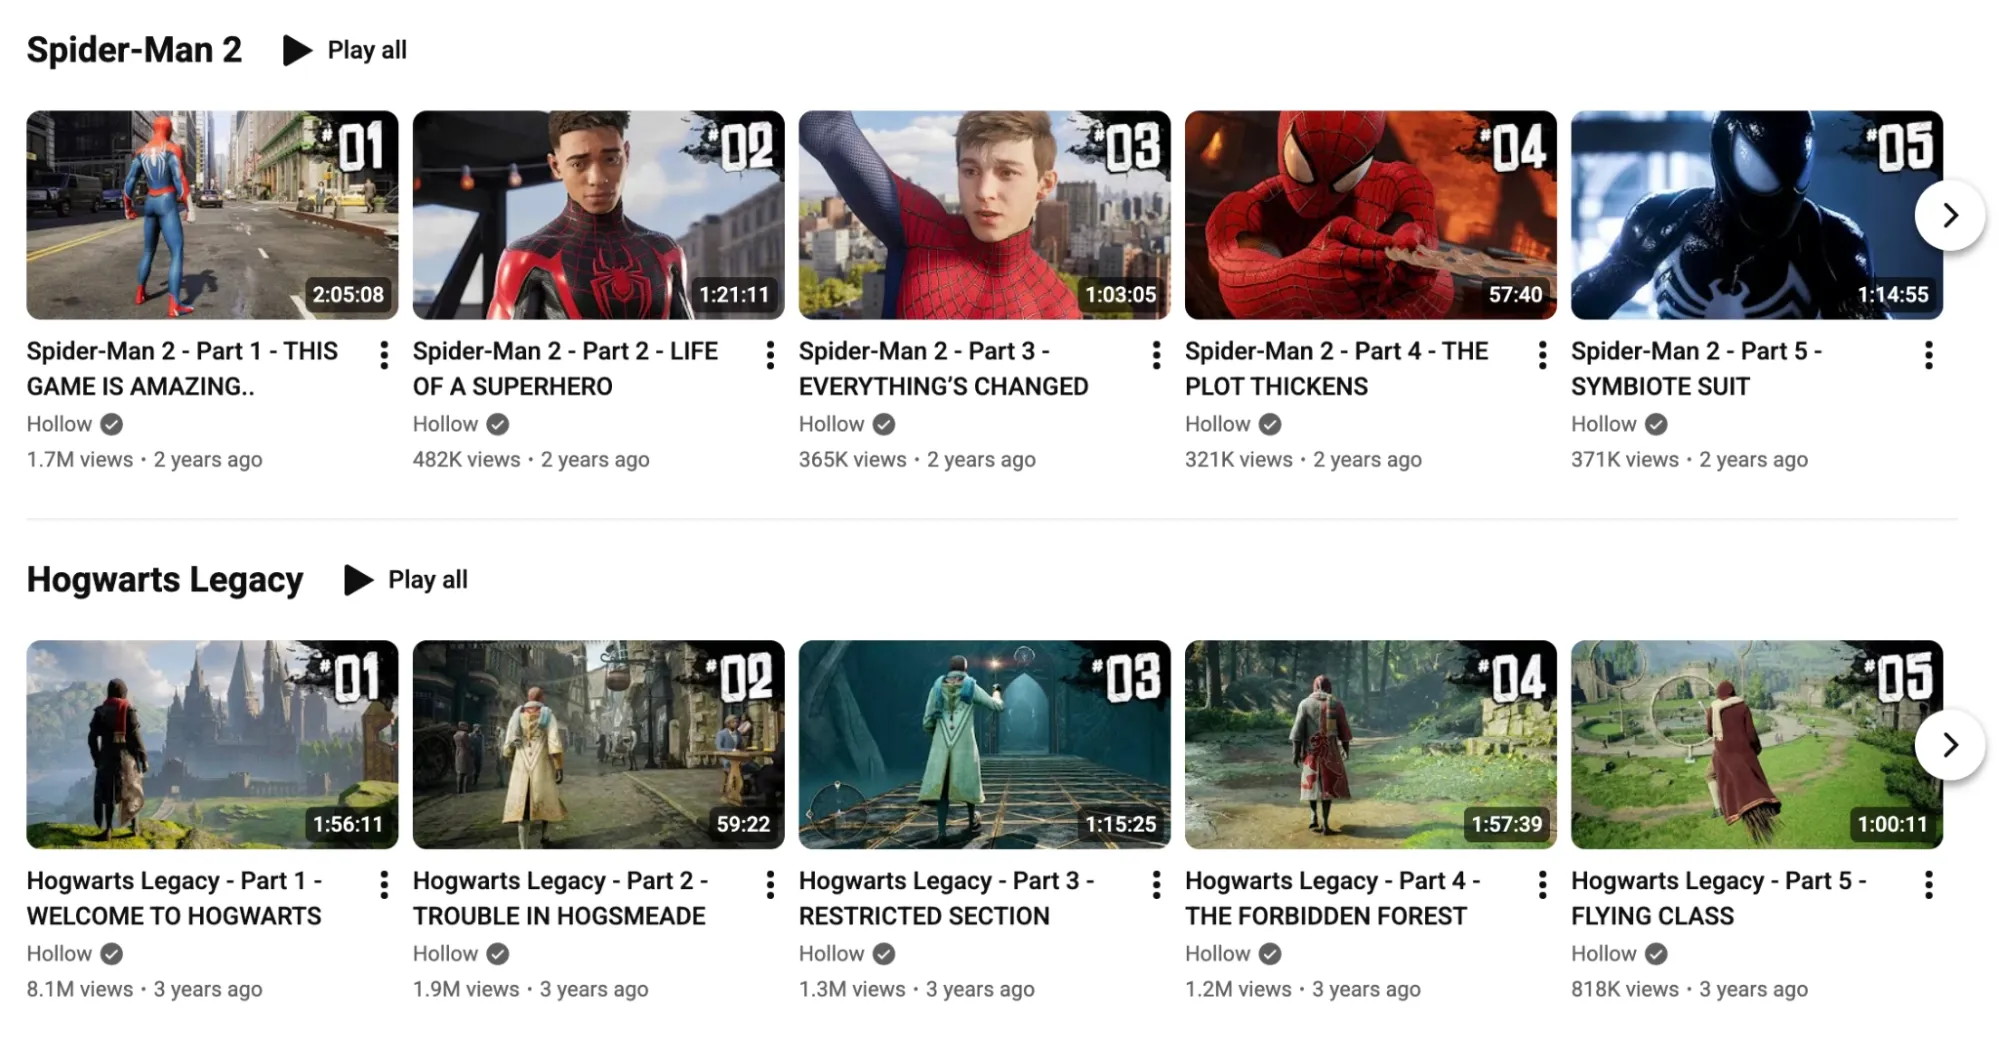Click '818K views' under Hogwarts Legacy Part 5

coord(1625,990)
